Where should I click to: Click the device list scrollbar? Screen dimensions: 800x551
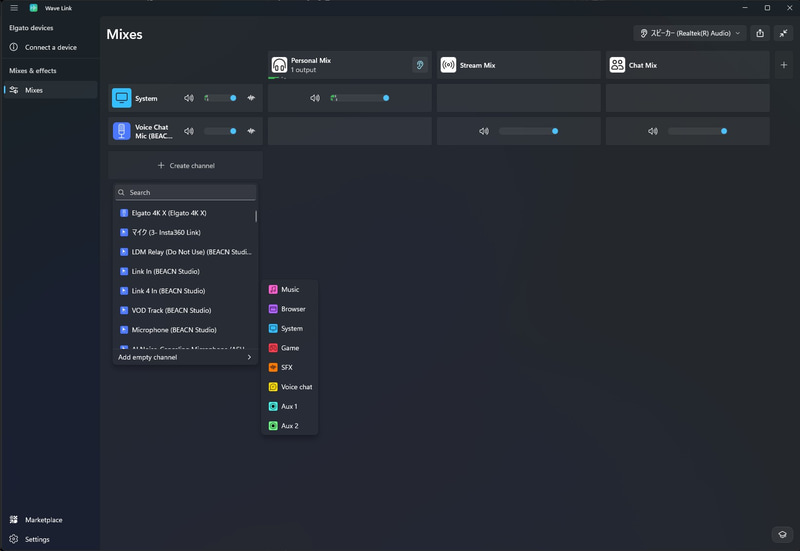tap(256, 216)
